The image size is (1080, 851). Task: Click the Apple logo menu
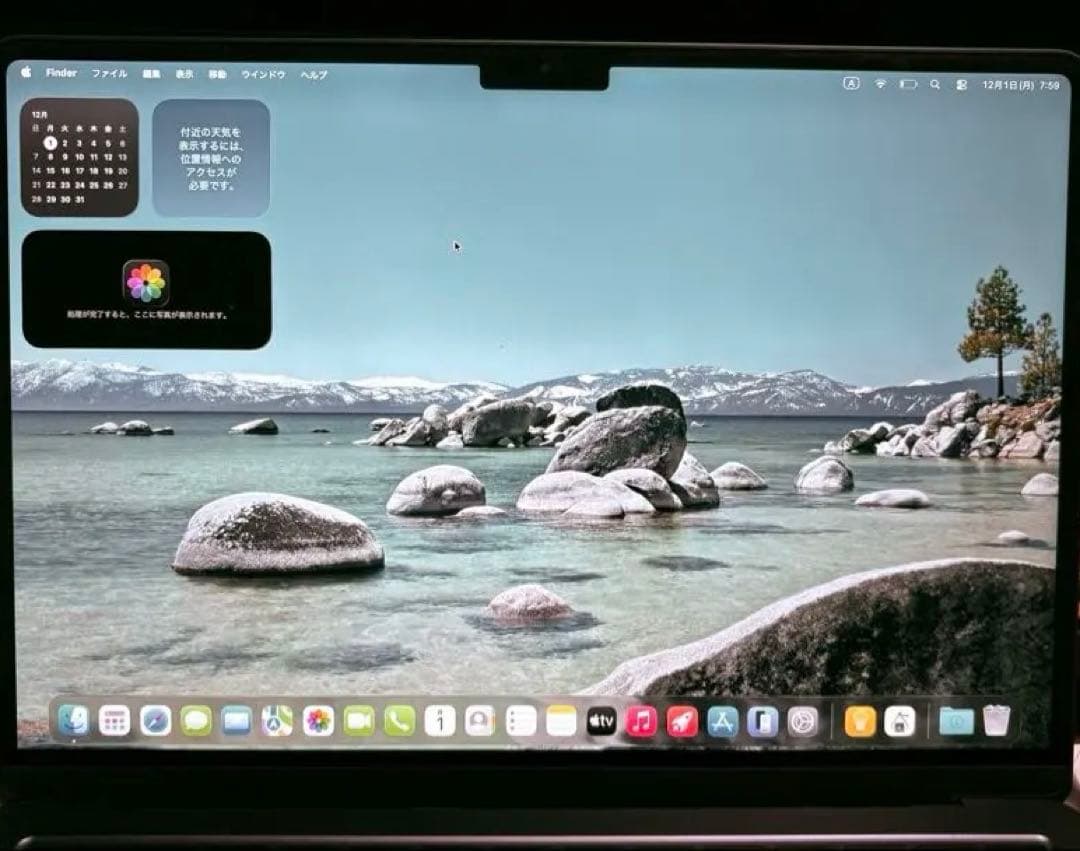[26, 73]
